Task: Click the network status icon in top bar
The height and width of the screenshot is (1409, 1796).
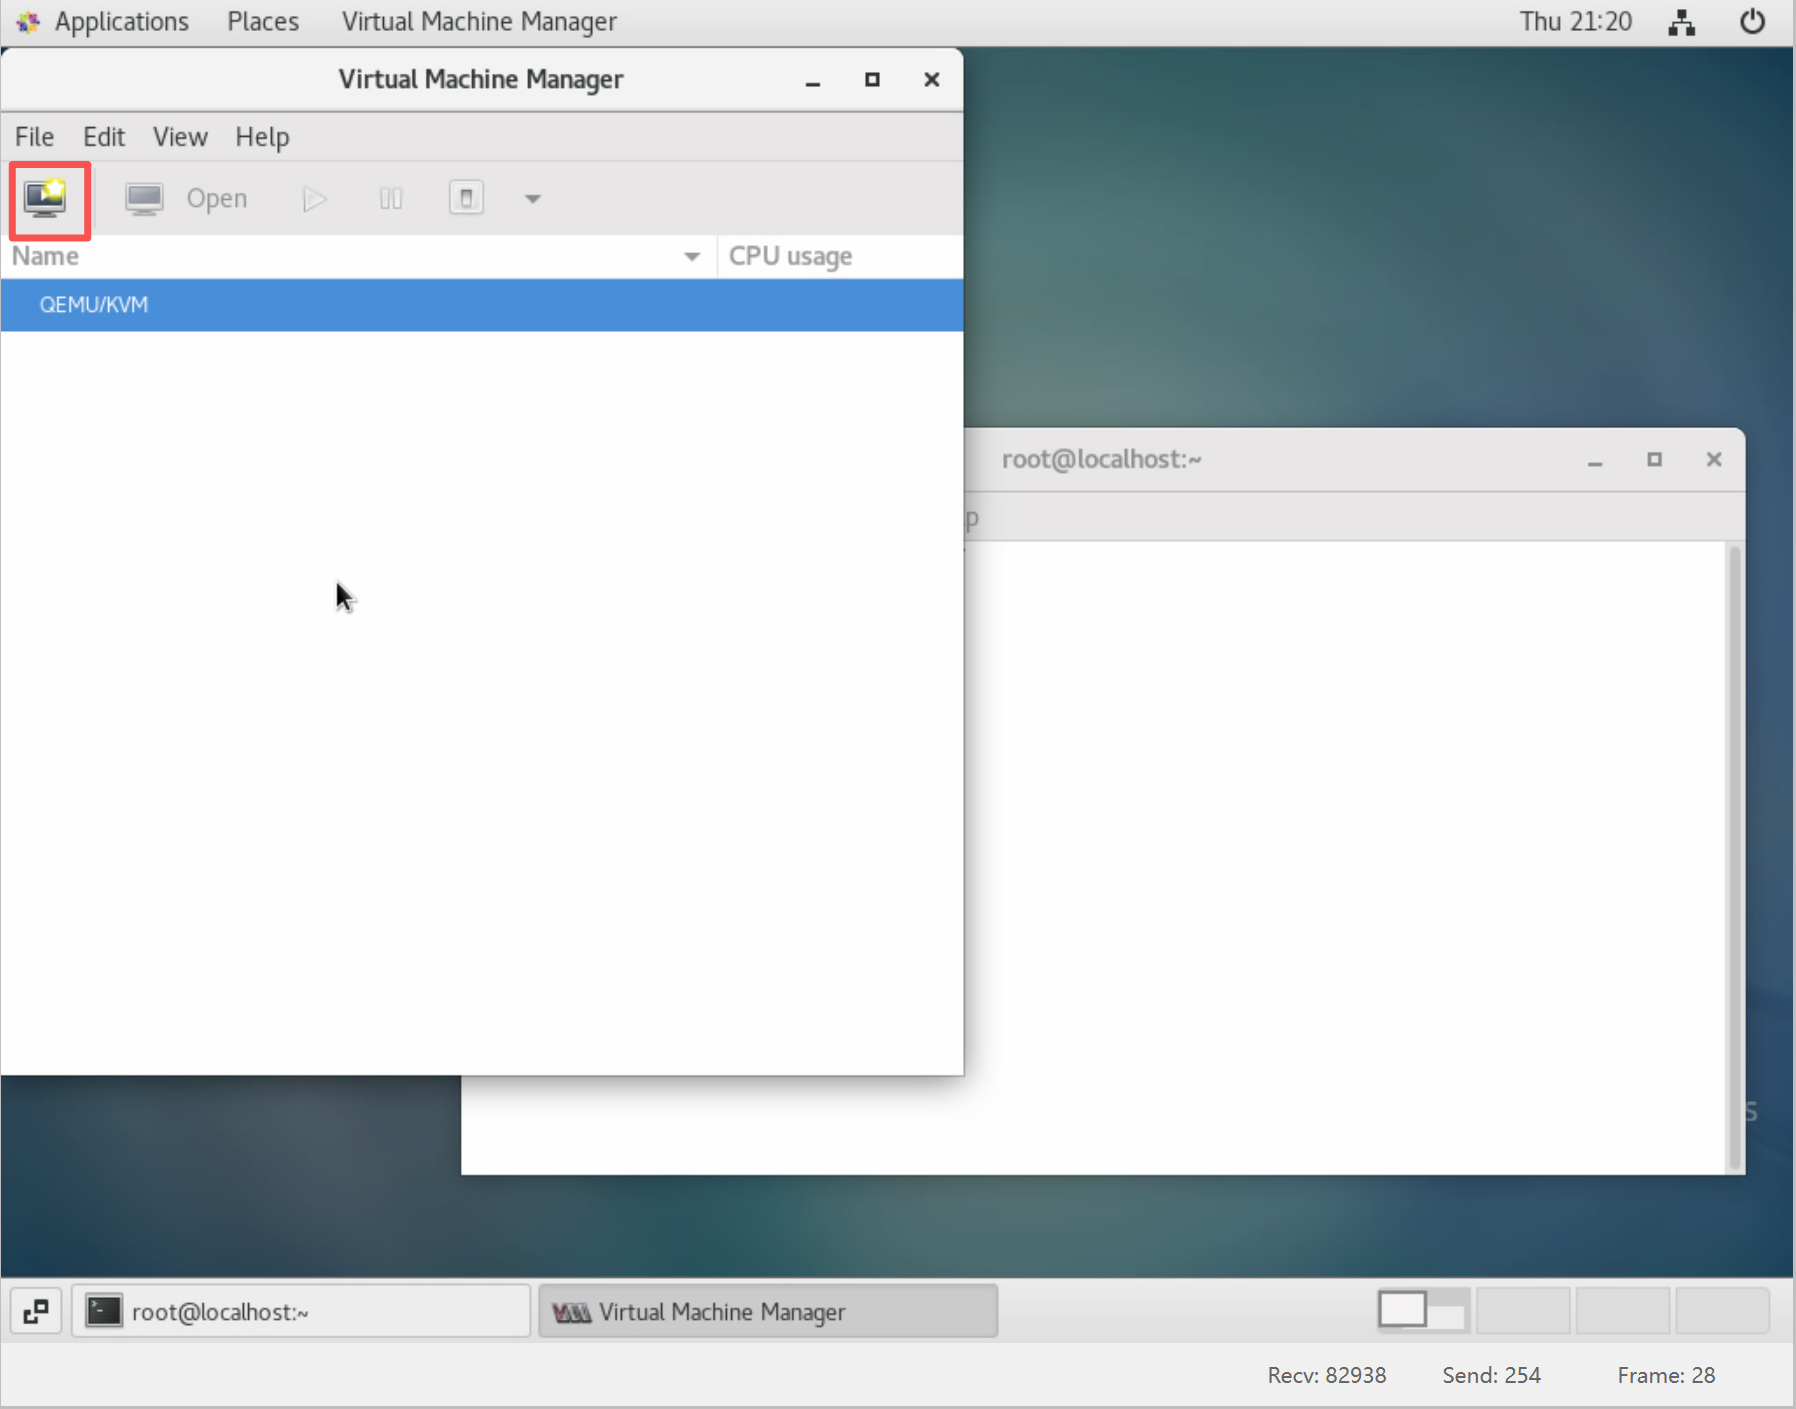Action: 1681,22
